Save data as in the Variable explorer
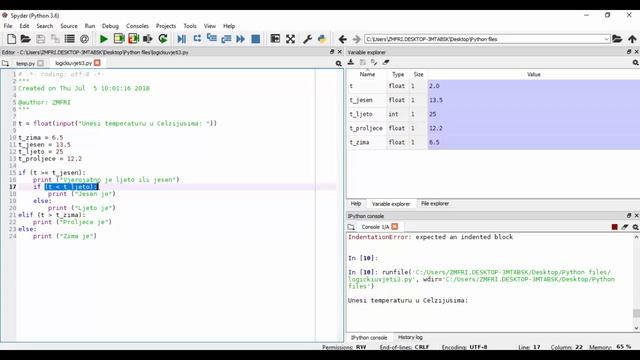640x360 pixels. click(x=374, y=62)
